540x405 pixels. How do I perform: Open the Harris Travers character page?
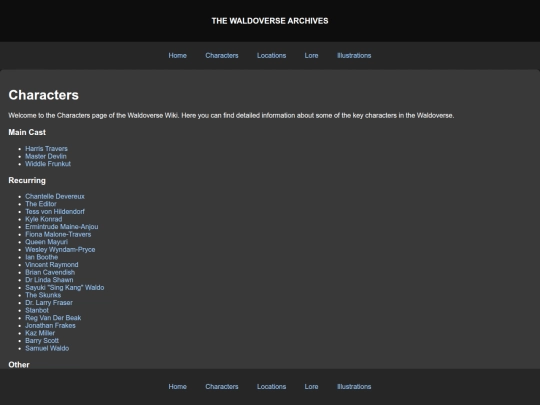click(x=46, y=148)
